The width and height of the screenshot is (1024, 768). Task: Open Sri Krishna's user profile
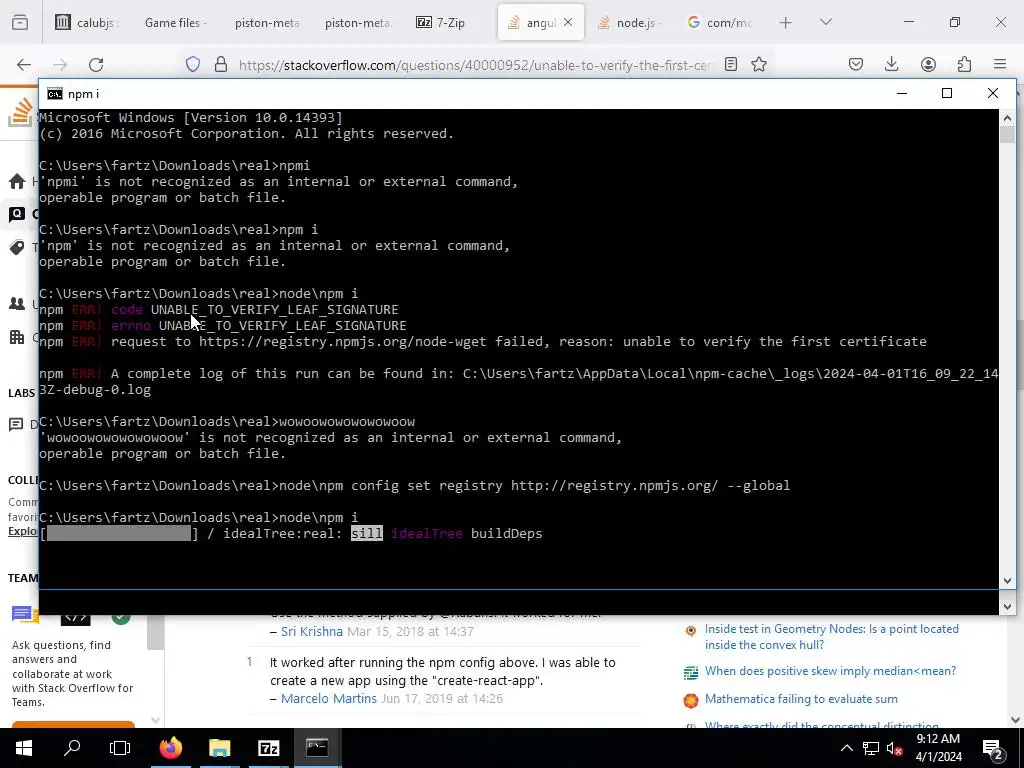click(x=312, y=632)
